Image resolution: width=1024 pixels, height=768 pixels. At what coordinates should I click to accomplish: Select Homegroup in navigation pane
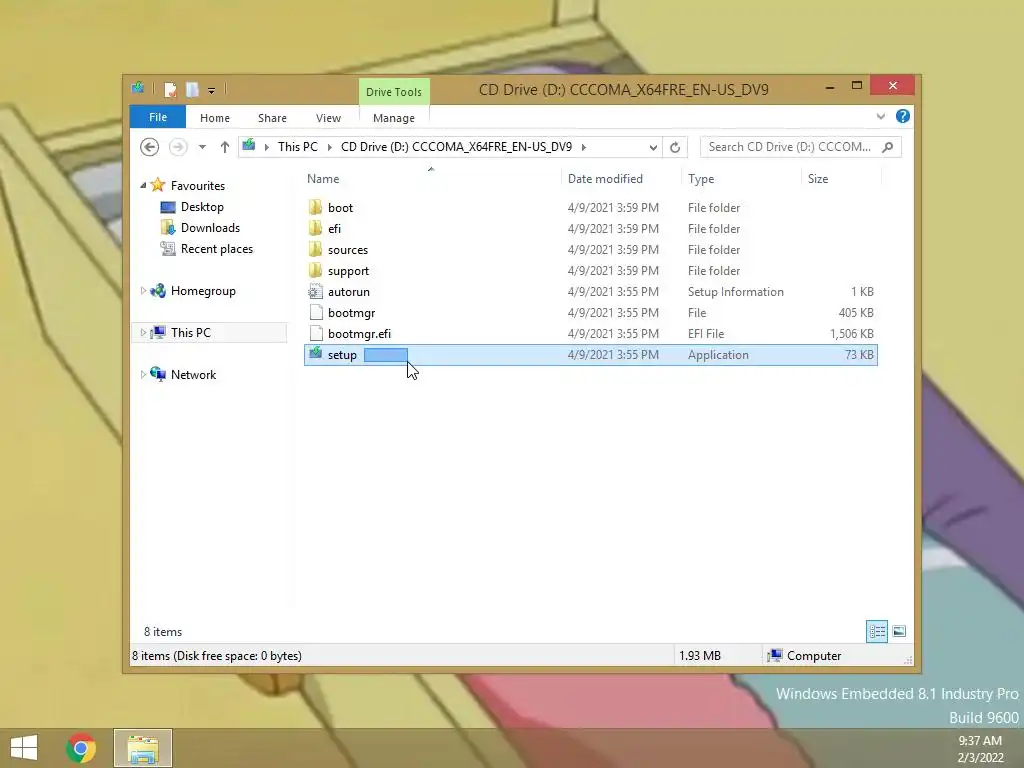pyautogui.click(x=202, y=291)
